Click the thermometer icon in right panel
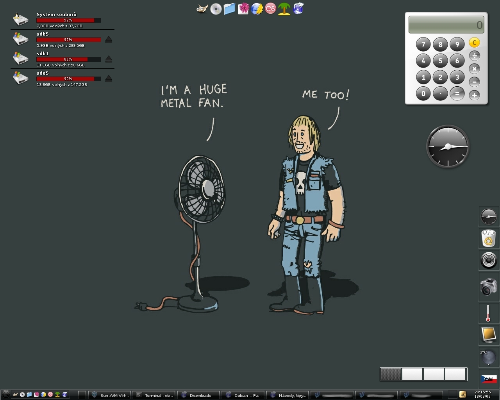This screenshot has height=400, width=500. pyautogui.click(x=488, y=313)
